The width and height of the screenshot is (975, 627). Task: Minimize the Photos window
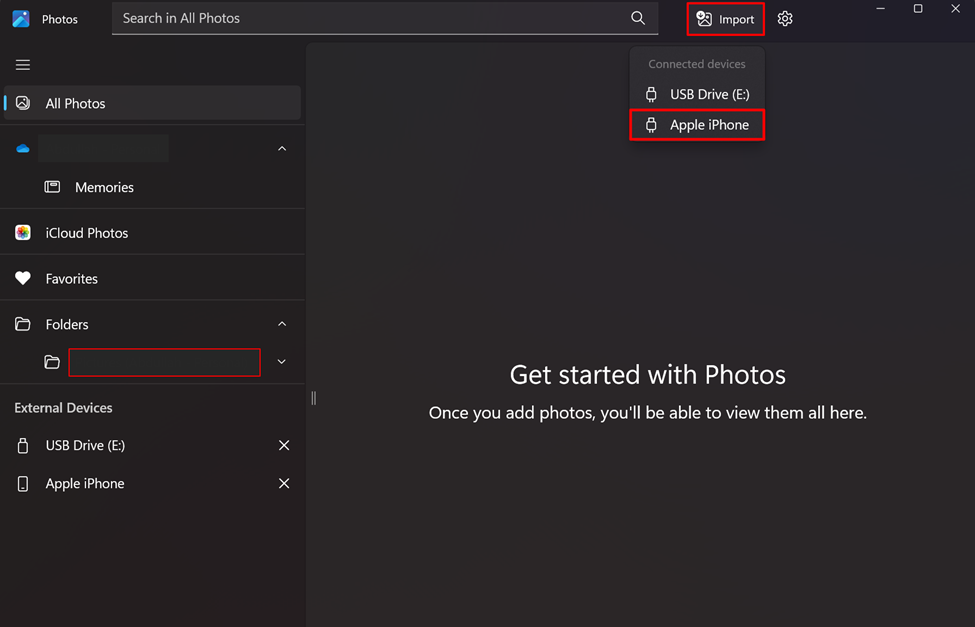pyautogui.click(x=880, y=9)
